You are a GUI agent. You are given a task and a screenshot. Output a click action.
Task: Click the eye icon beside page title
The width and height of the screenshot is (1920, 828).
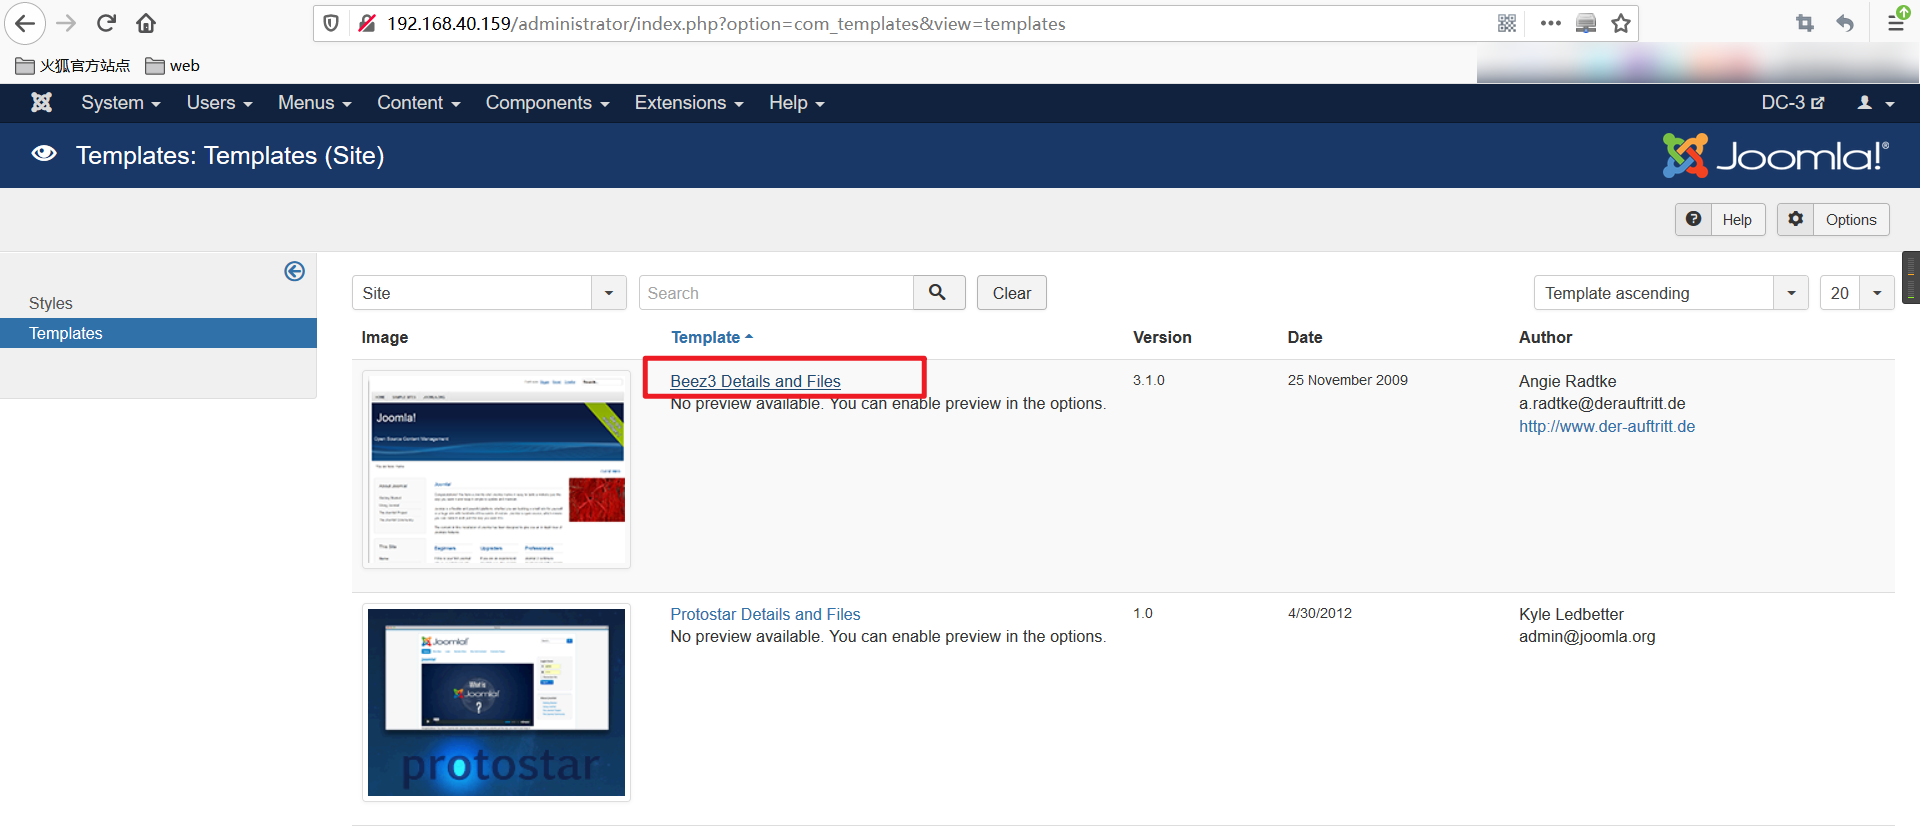coord(44,154)
